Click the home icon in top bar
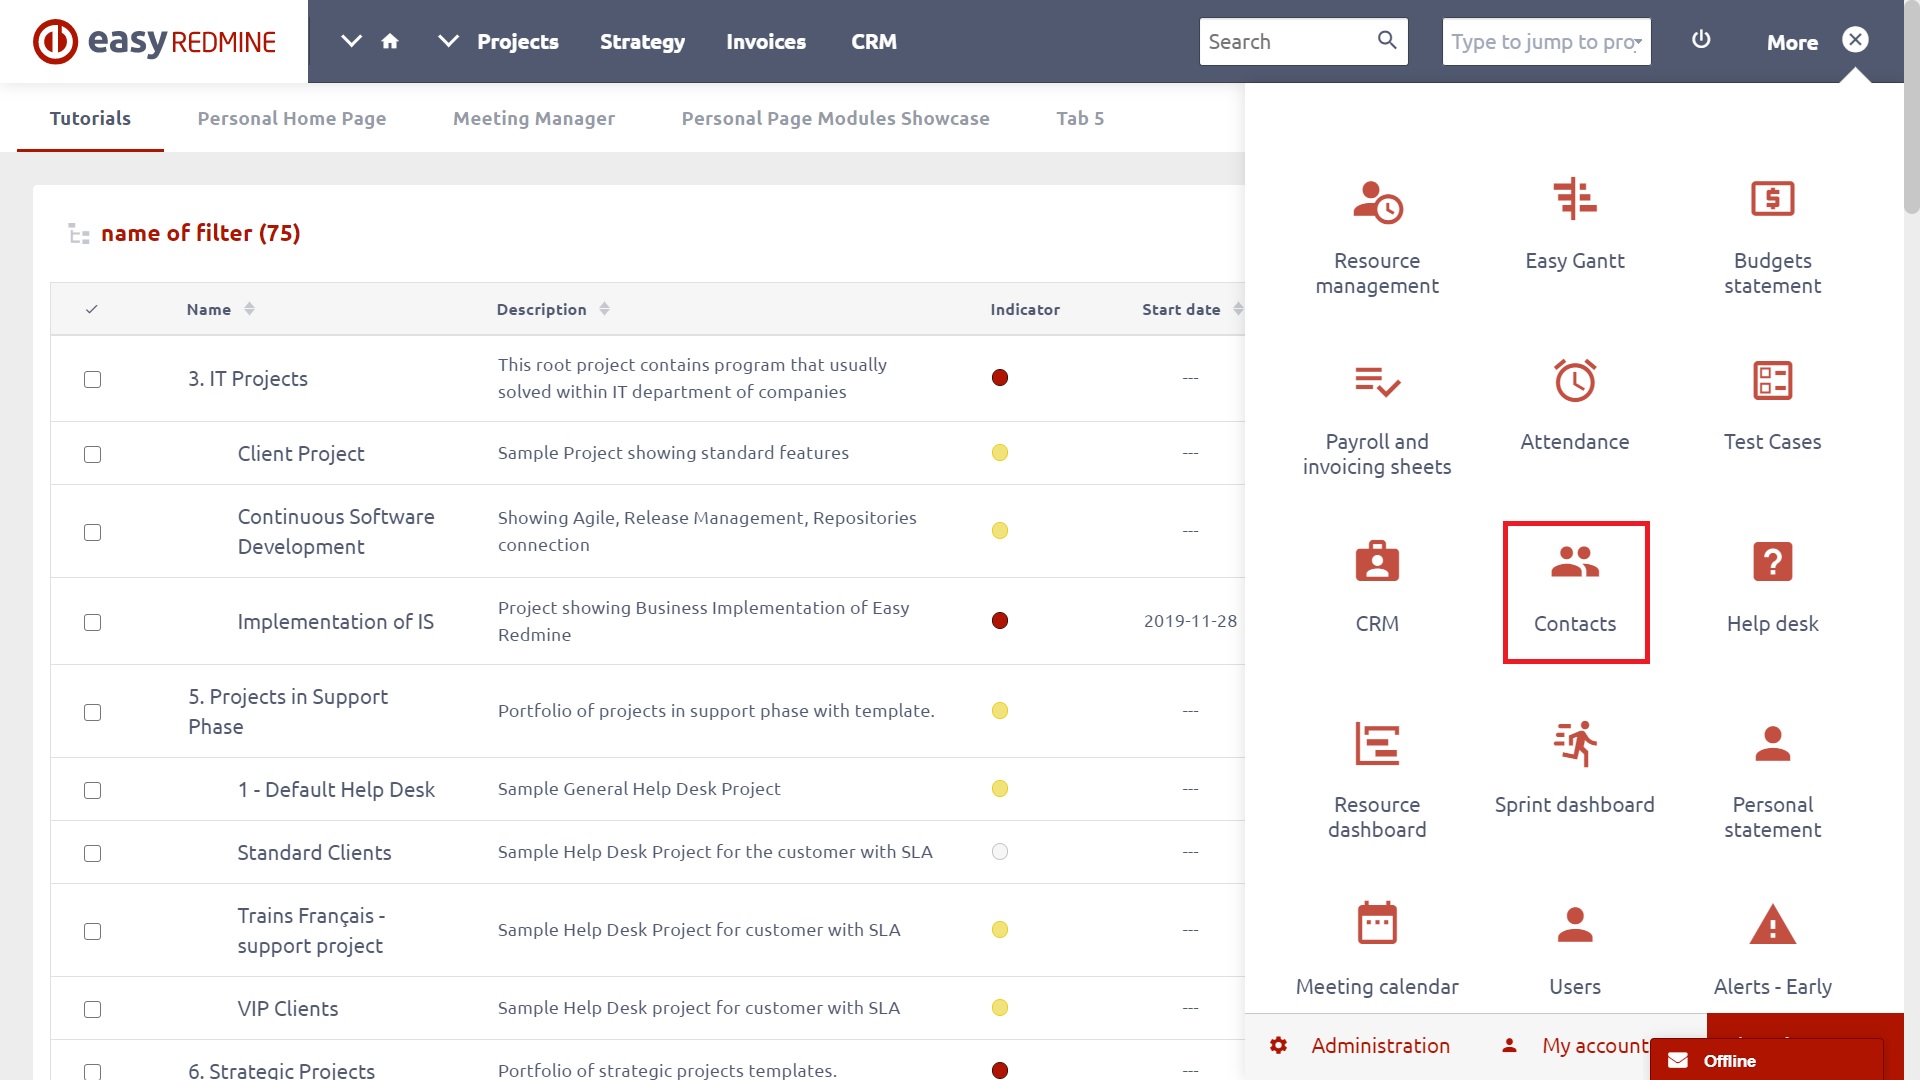This screenshot has width=1920, height=1080. pos(390,41)
